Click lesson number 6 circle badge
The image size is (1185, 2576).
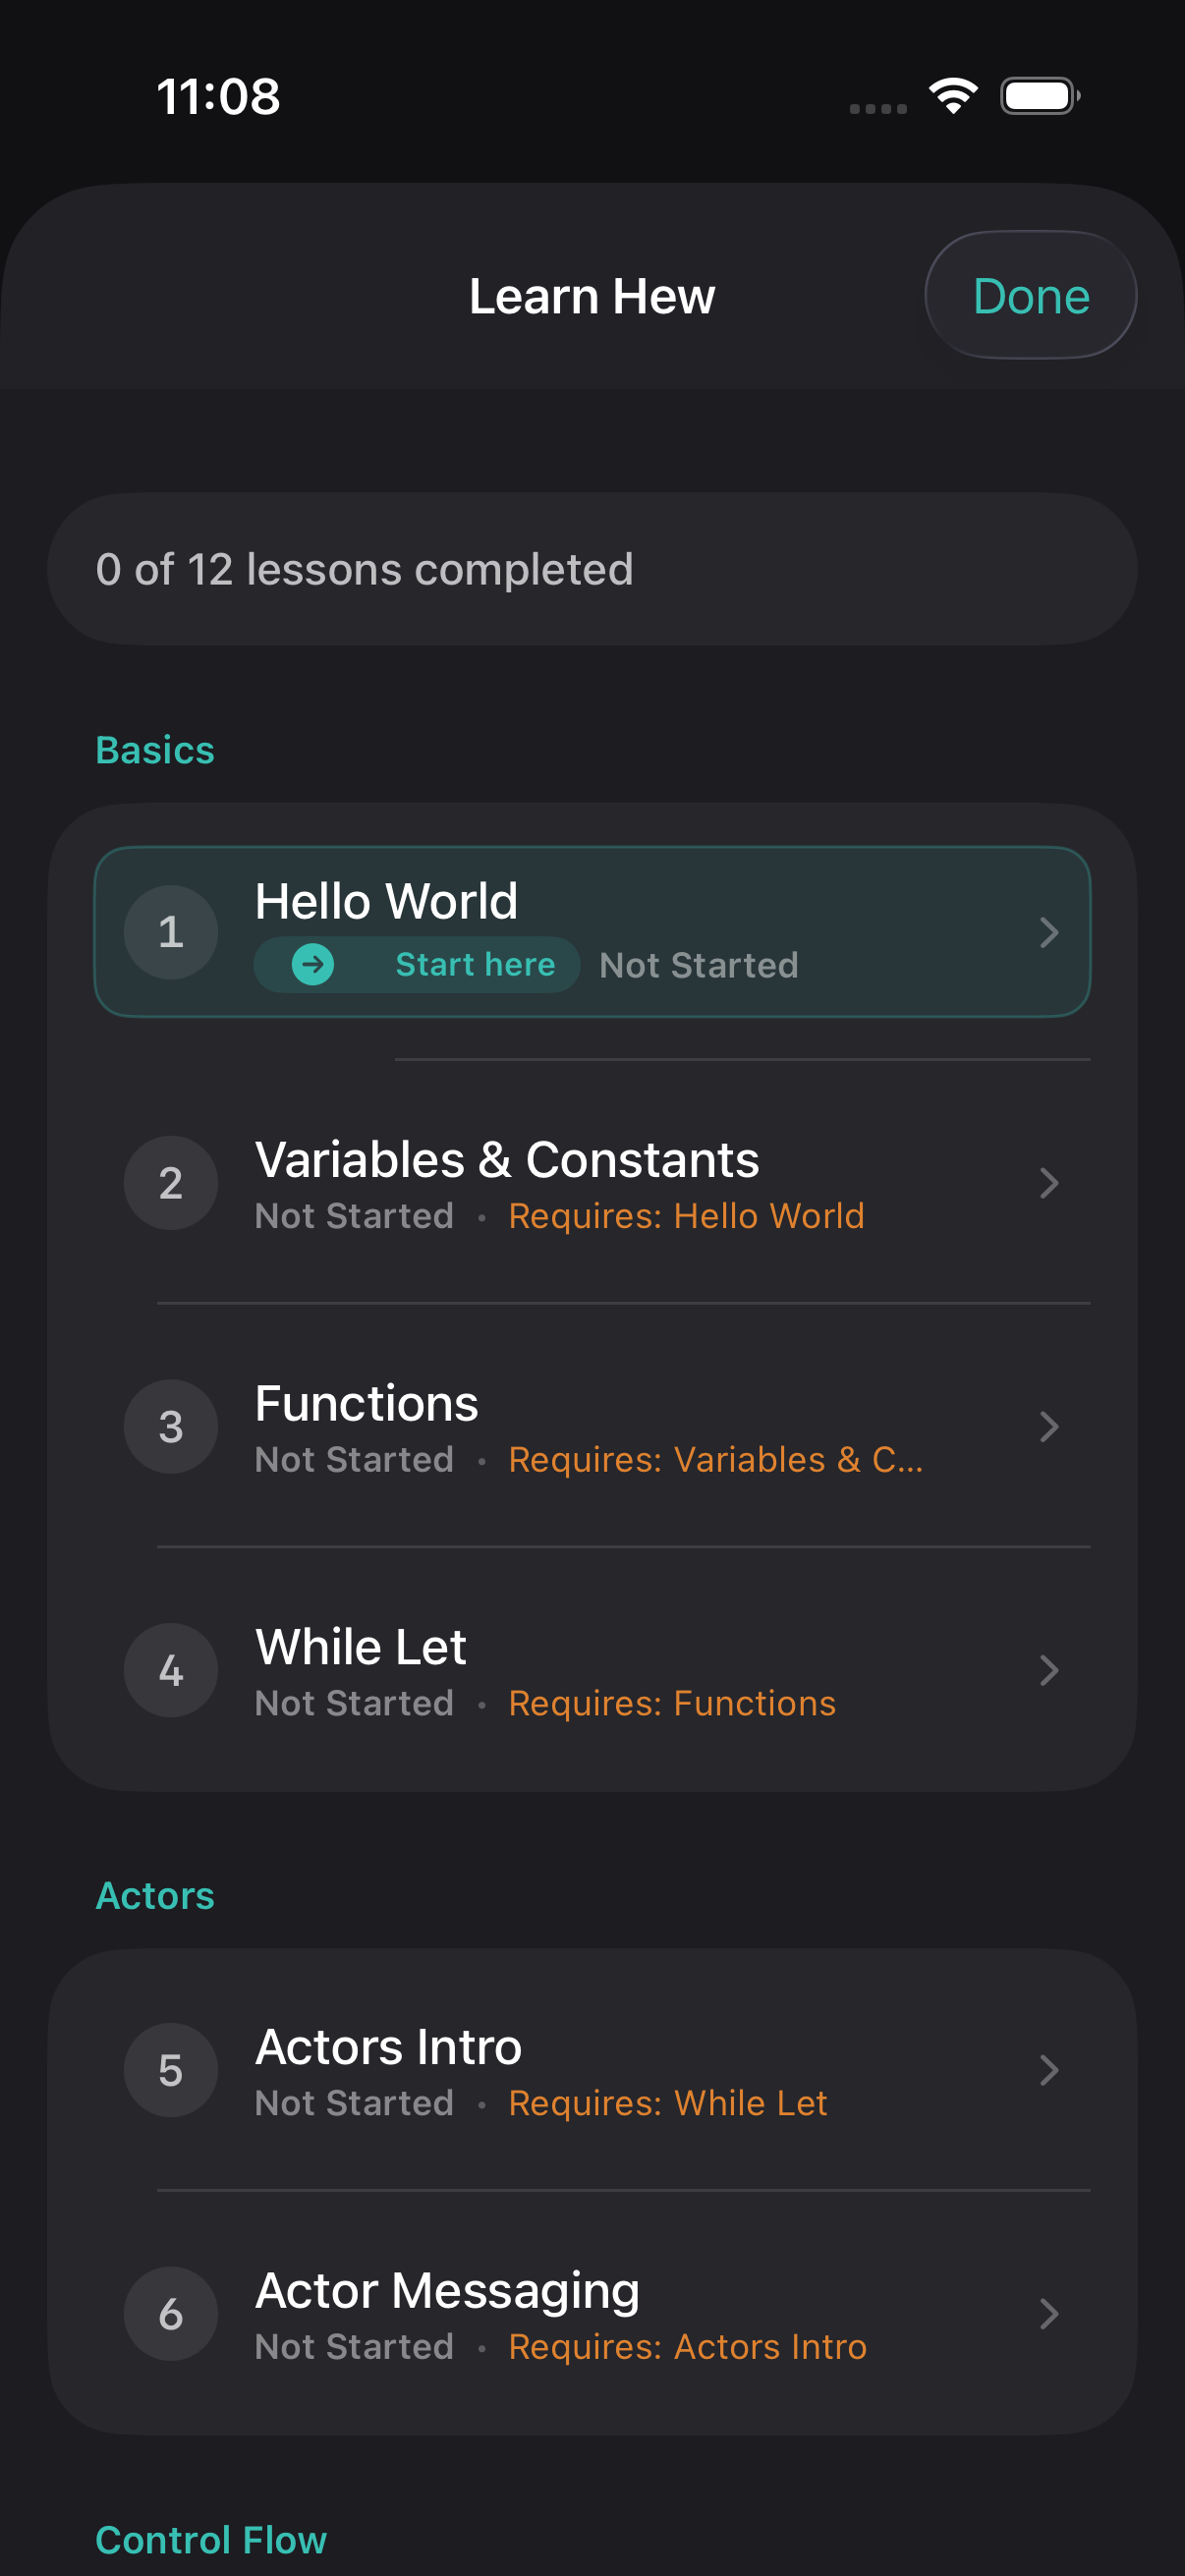pos(171,2313)
